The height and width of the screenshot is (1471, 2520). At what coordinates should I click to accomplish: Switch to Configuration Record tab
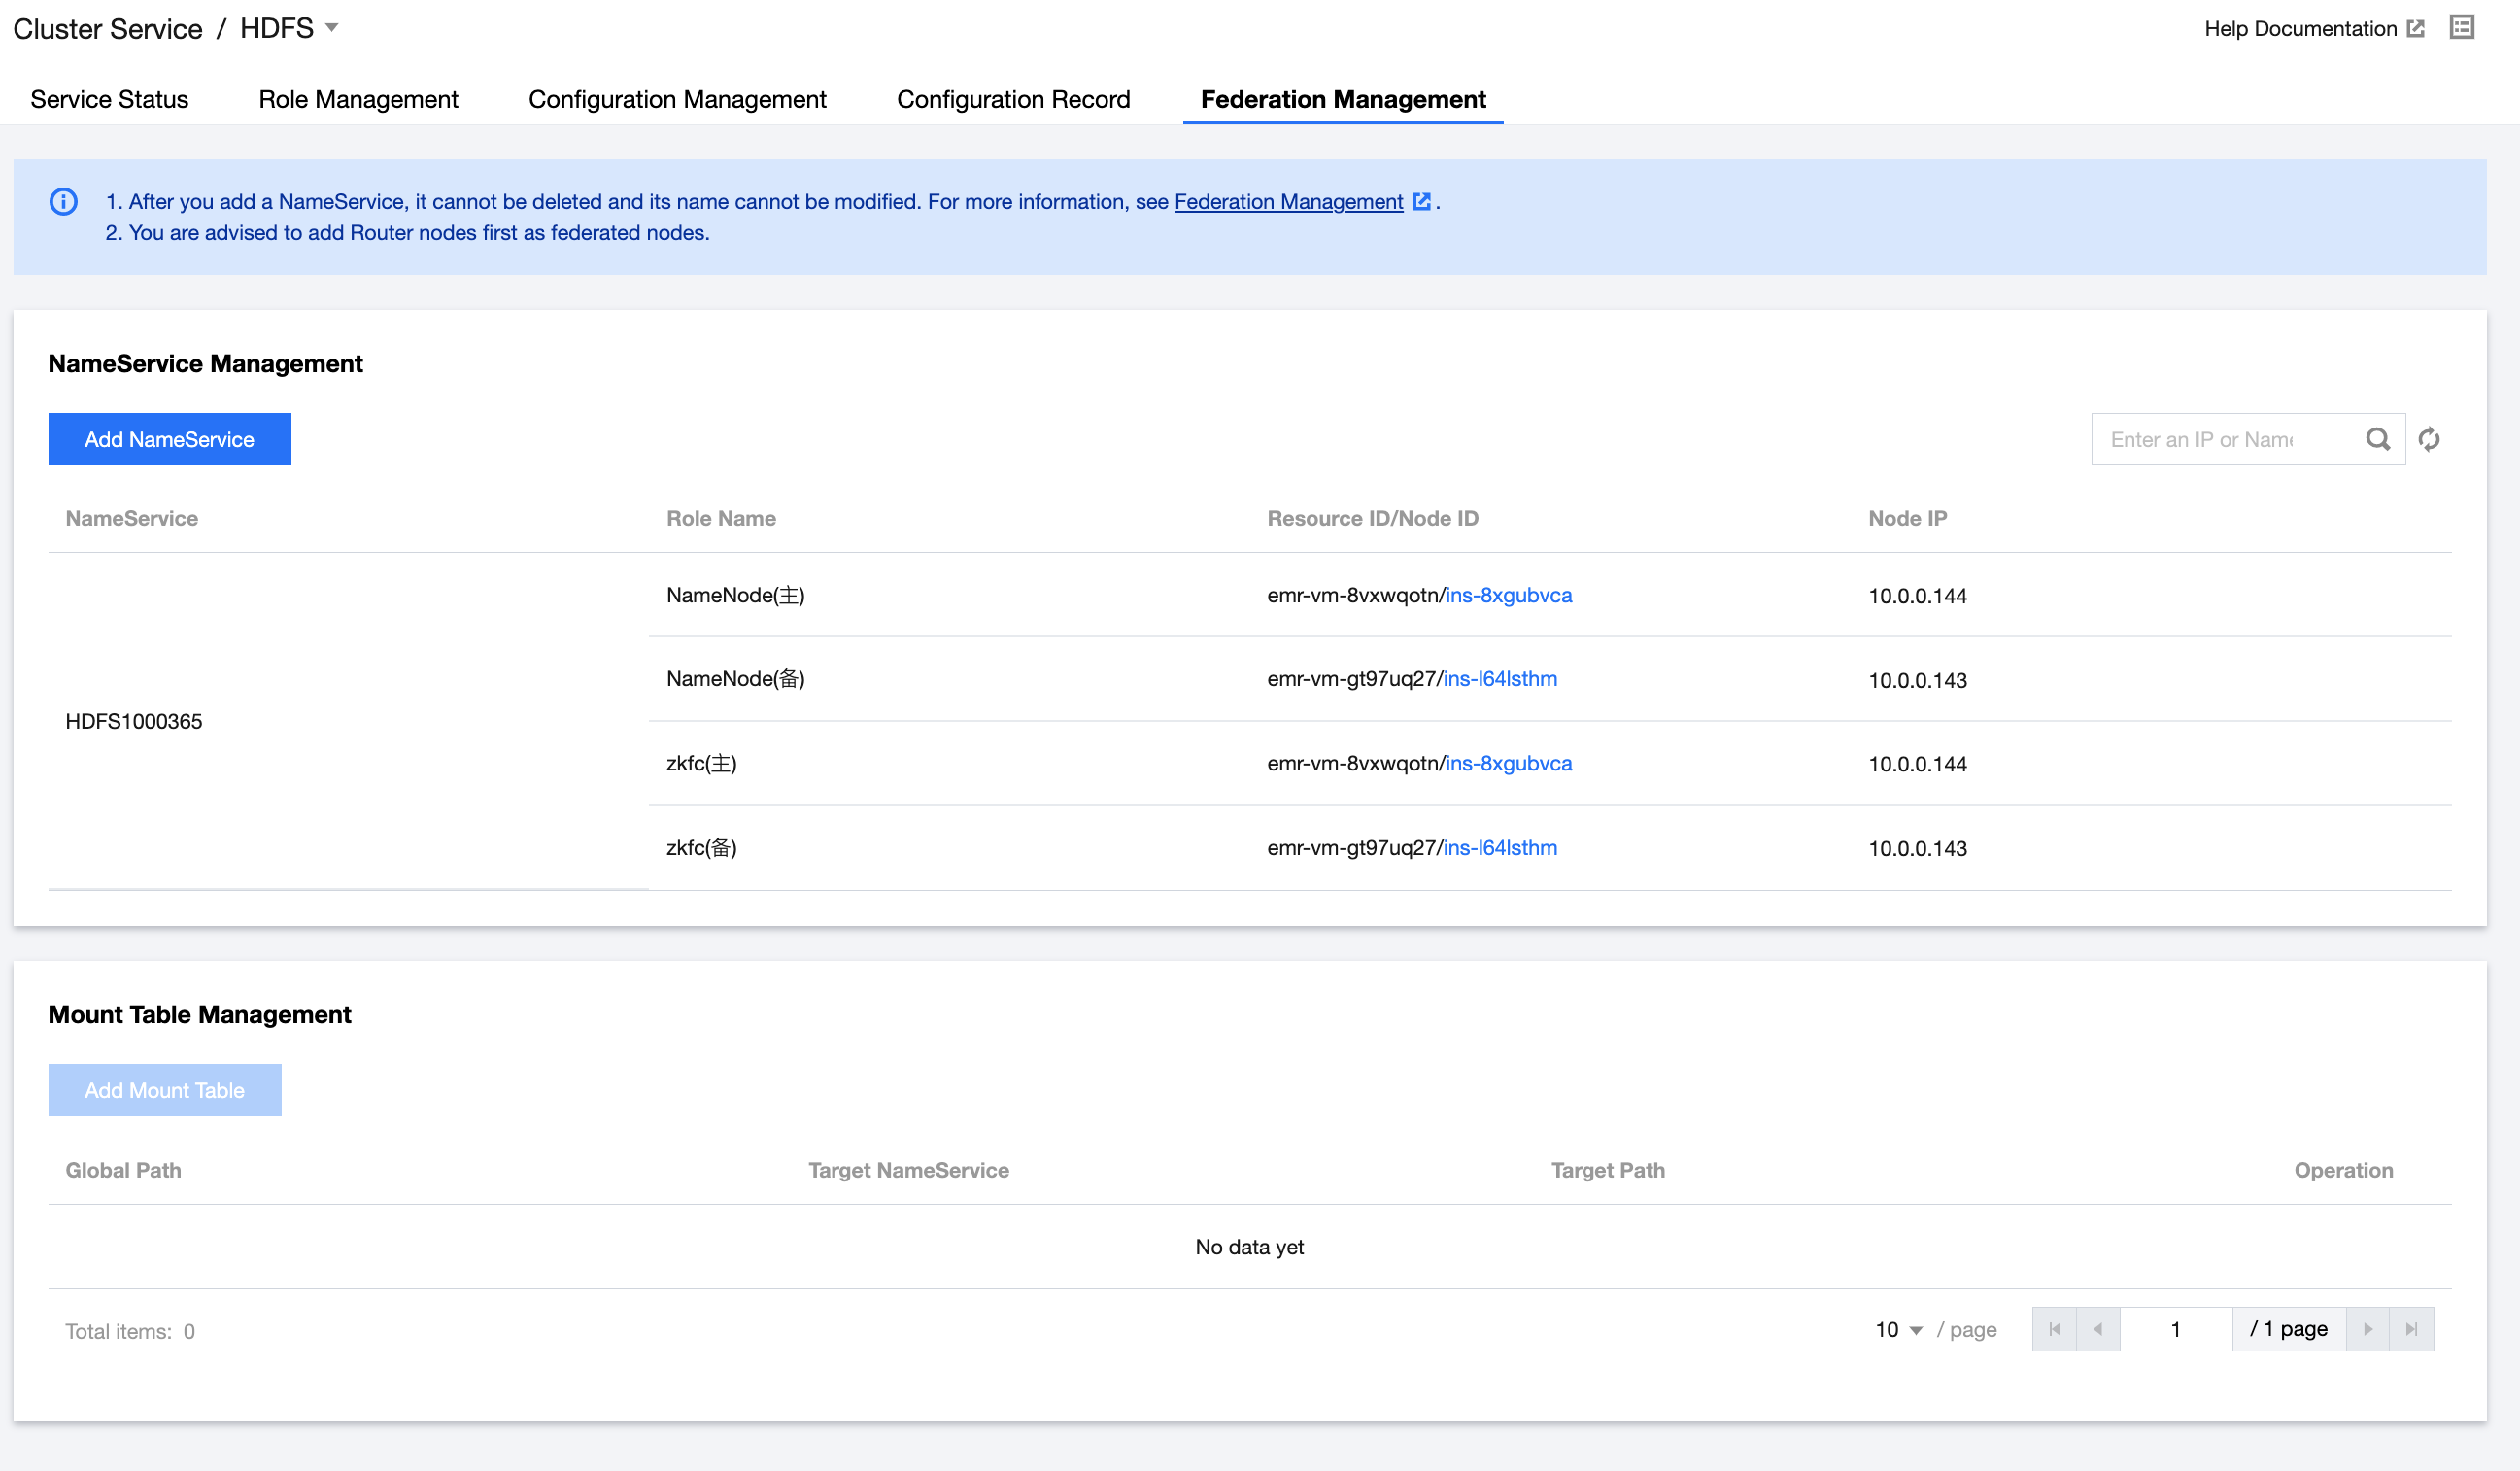1013,99
